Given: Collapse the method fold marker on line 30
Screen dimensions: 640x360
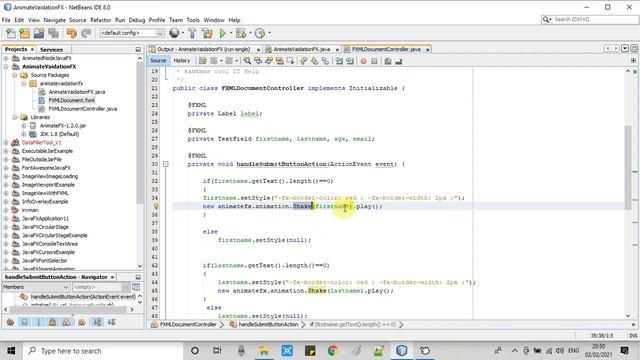Looking at the screenshot, I should [x=166, y=164].
